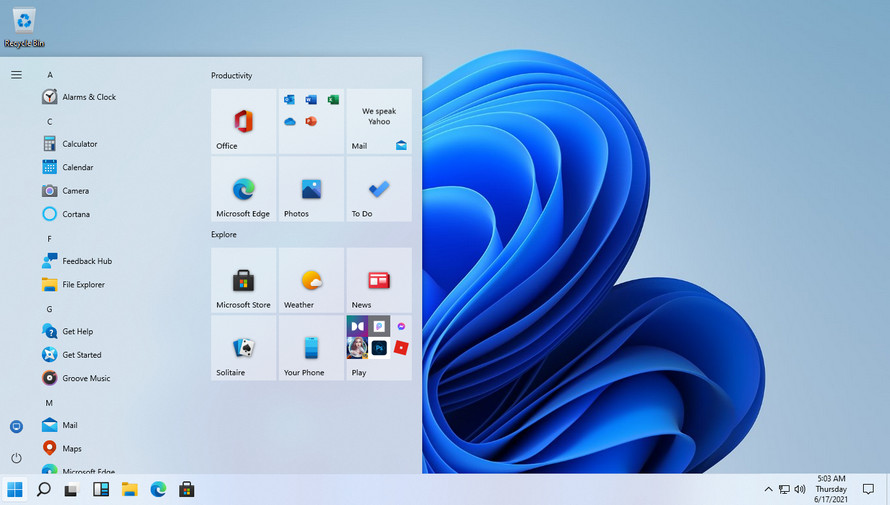Open OneDrive in the Office apps tile
This screenshot has width=890, height=505.
pyautogui.click(x=289, y=121)
